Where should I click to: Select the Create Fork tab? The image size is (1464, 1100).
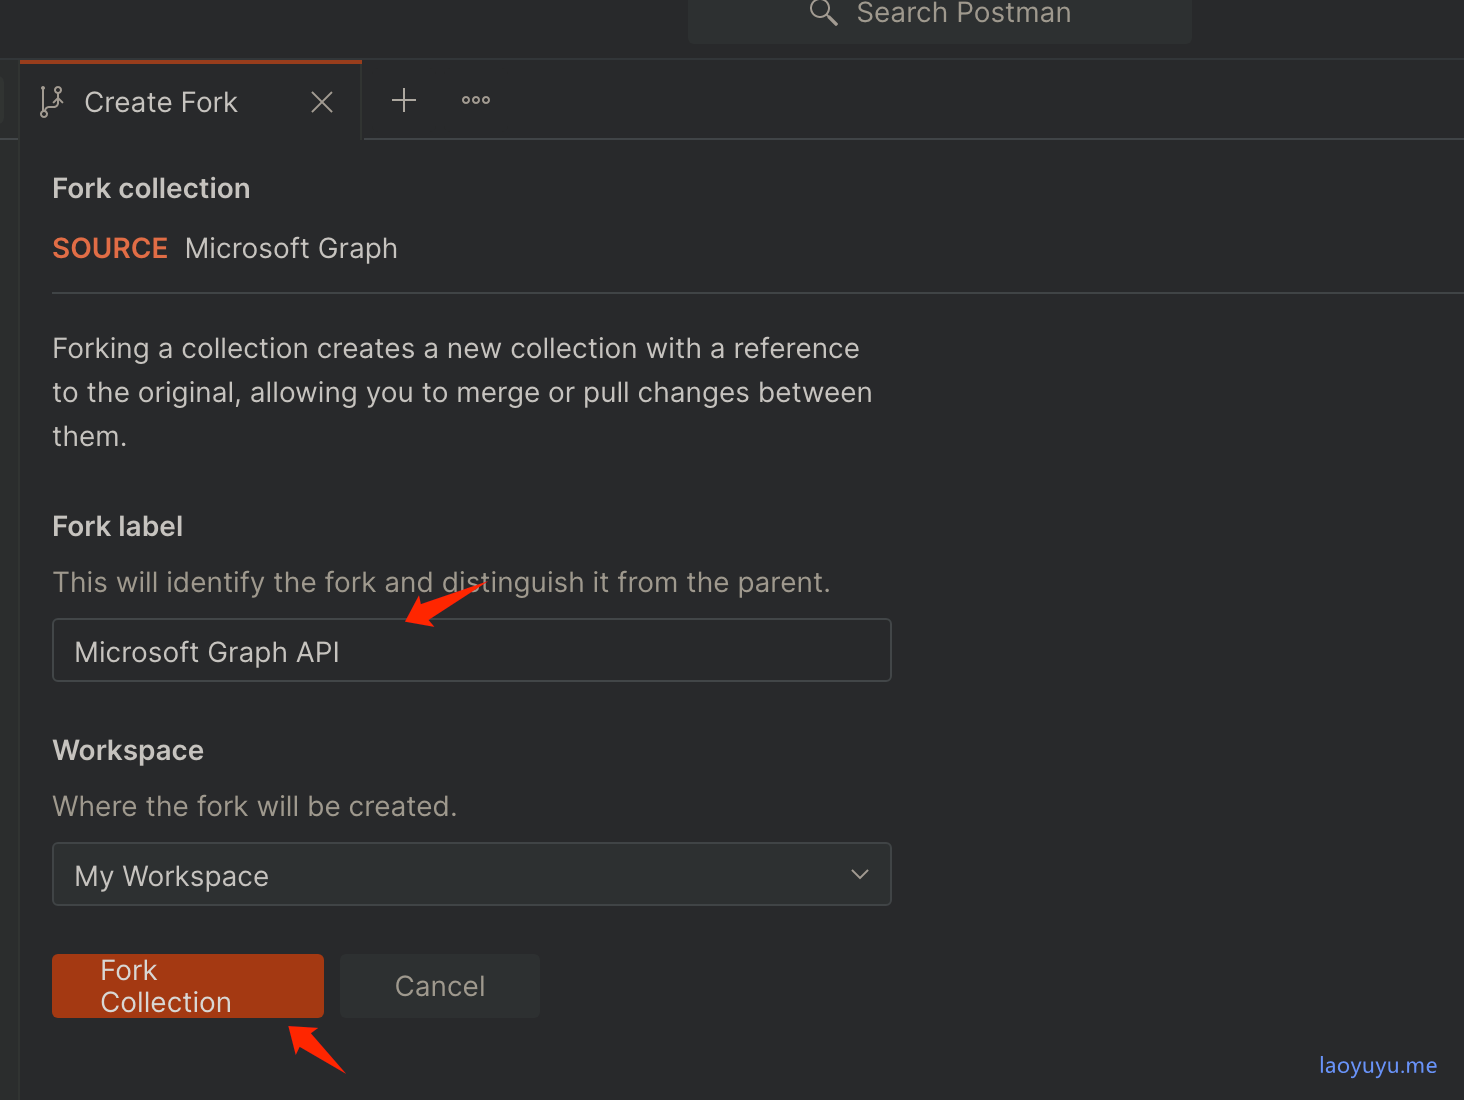[x=191, y=102]
